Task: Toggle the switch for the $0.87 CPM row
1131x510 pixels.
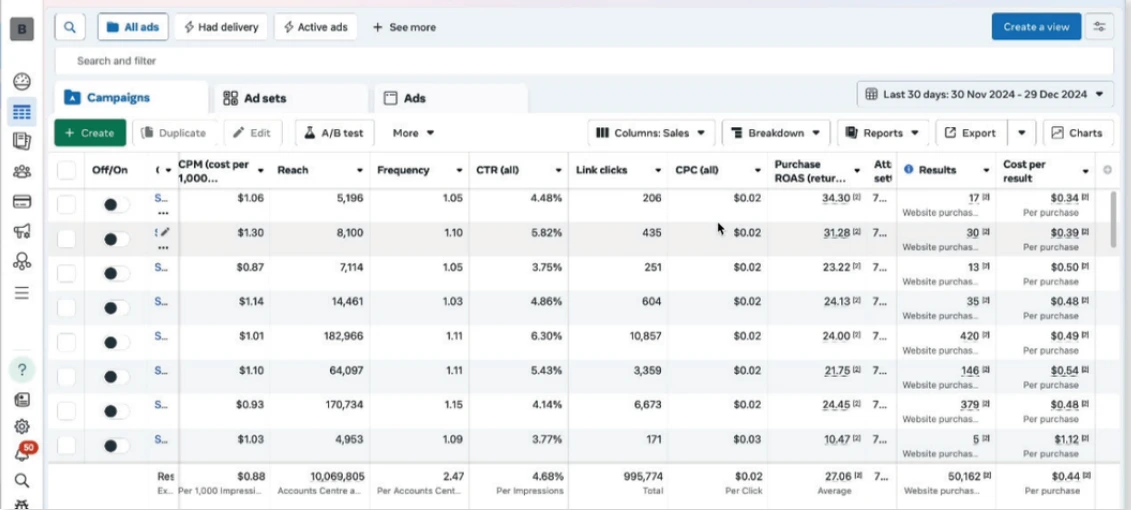Action: pos(116,274)
